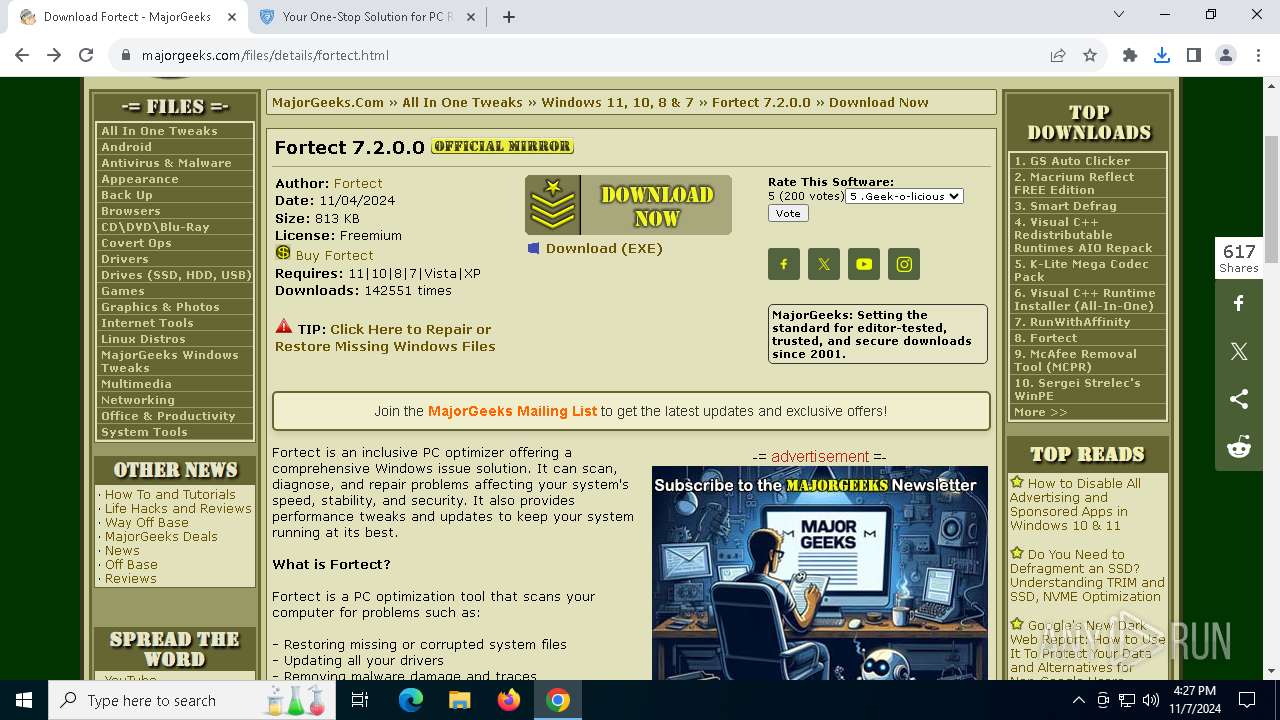Open File Explorer from taskbar
The height and width of the screenshot is (720, 1280).
[459, 700]
